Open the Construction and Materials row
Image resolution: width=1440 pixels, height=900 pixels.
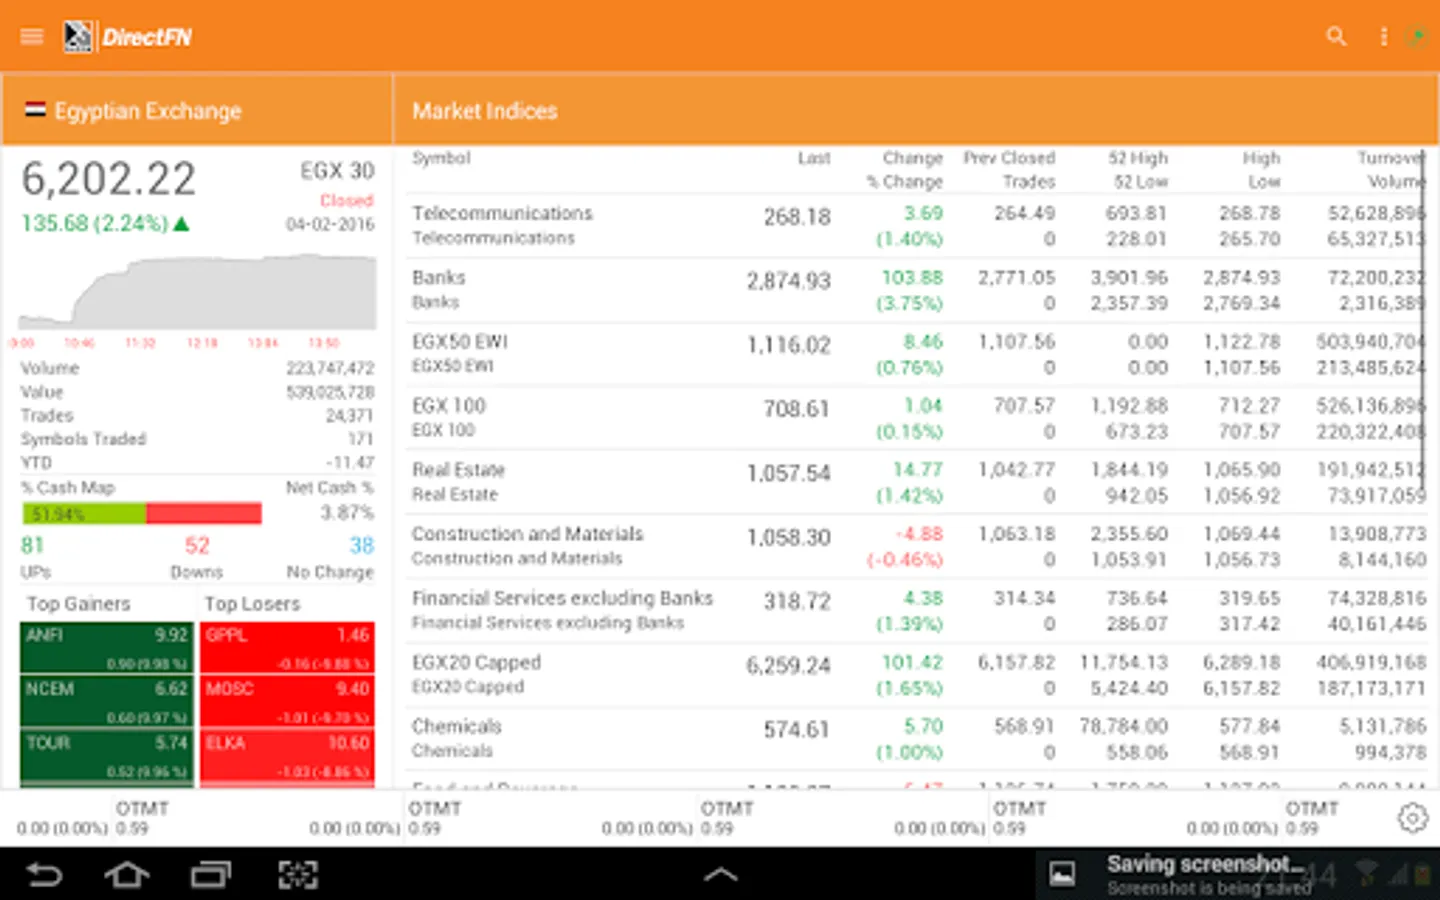918,546
